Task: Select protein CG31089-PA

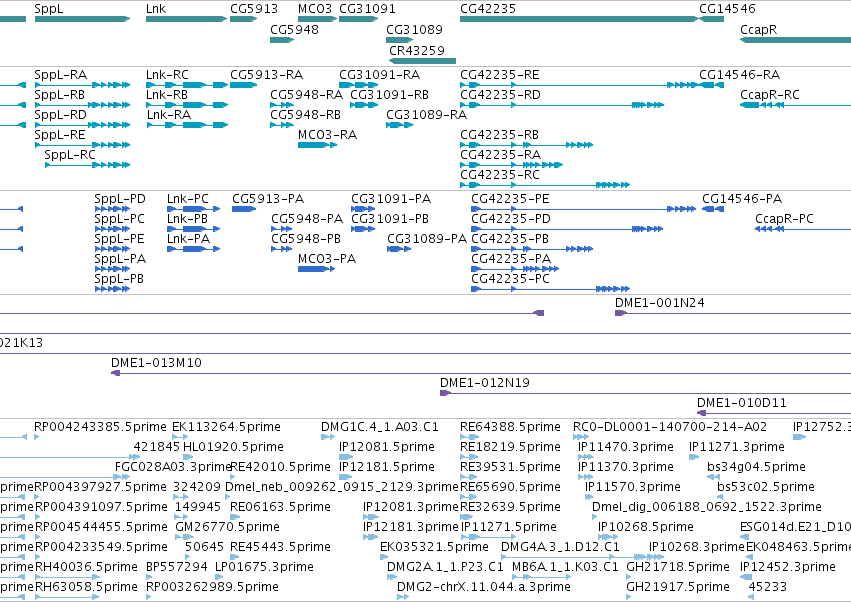Action: [399, 249]
